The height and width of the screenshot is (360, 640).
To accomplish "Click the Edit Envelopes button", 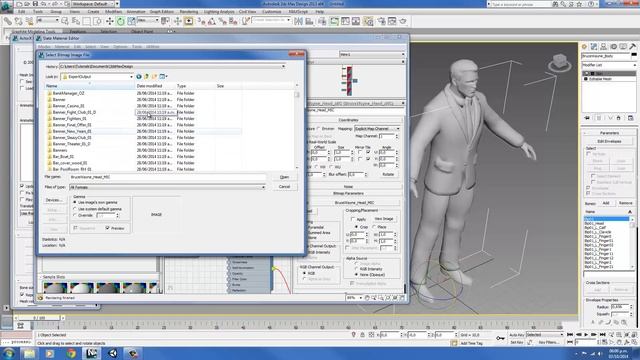I will (609, 141).
